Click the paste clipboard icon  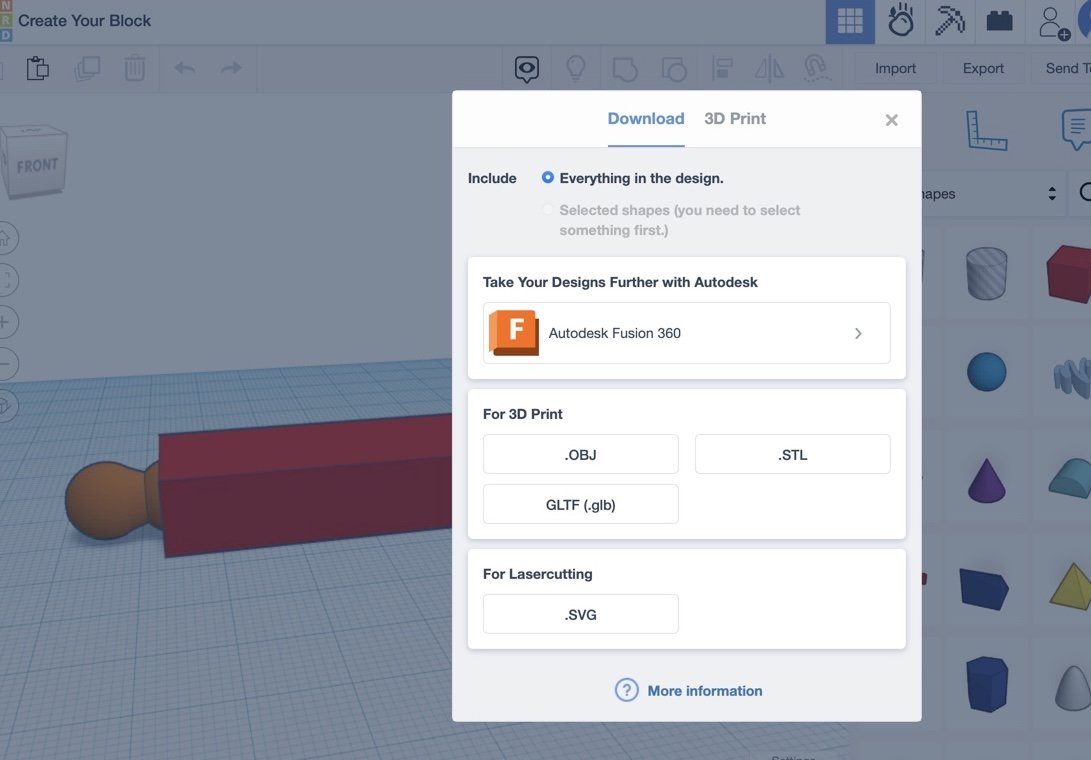click(38, 68)
